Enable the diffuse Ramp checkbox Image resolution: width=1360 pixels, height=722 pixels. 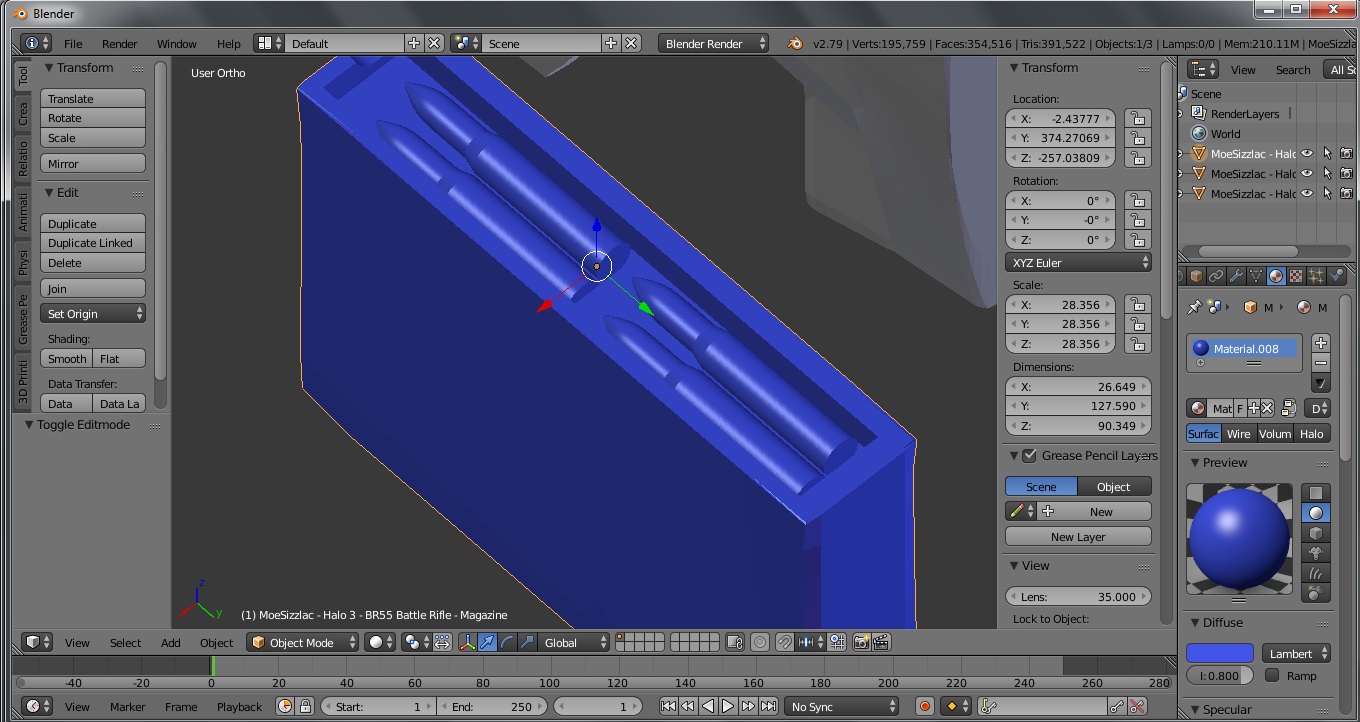tap(1272, 676)
